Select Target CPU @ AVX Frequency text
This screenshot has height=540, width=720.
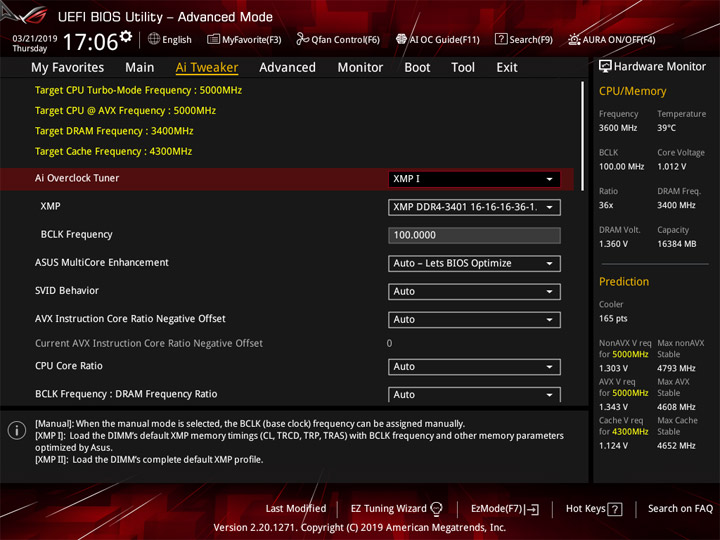(x=125, y=111)
